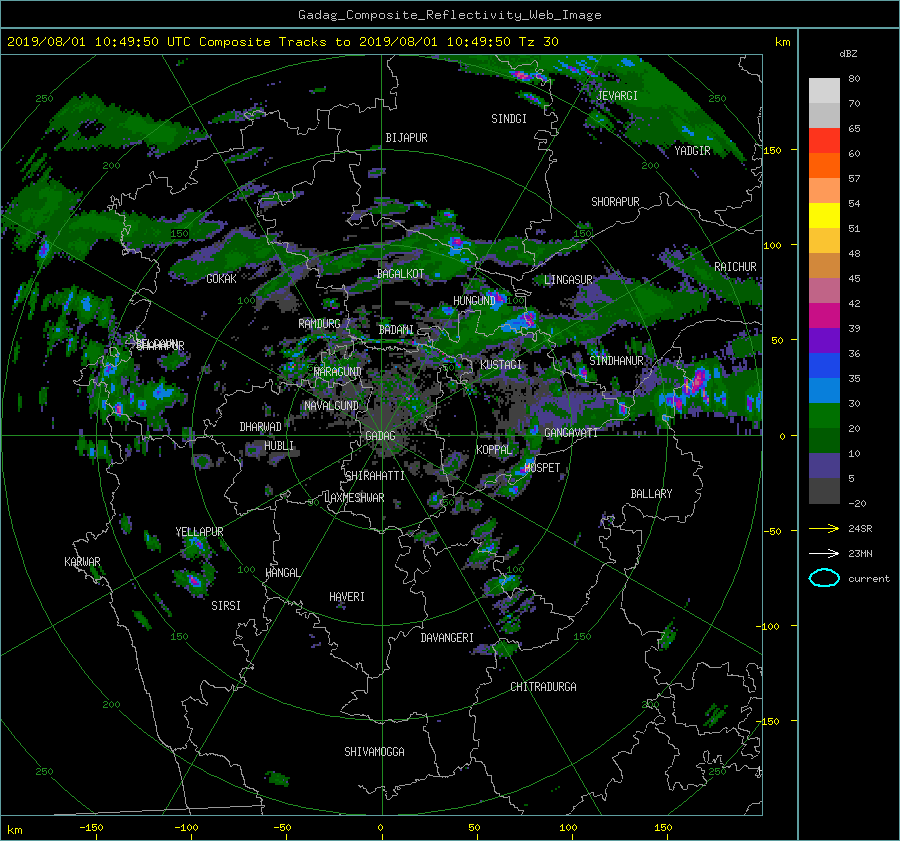Click the HANGAL city label

click(x=283, y=573)
